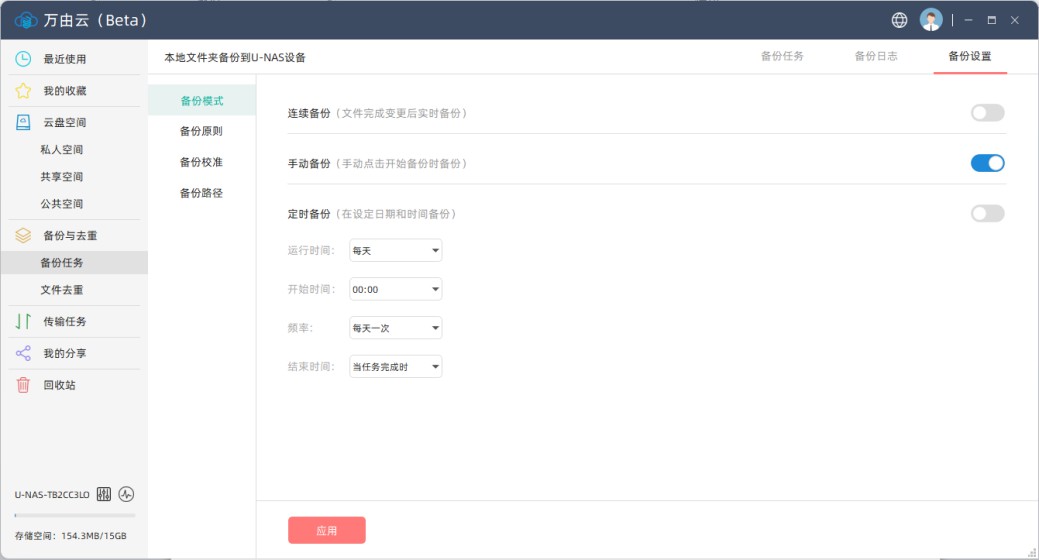Click the storage space usage bar

point(74,516)
